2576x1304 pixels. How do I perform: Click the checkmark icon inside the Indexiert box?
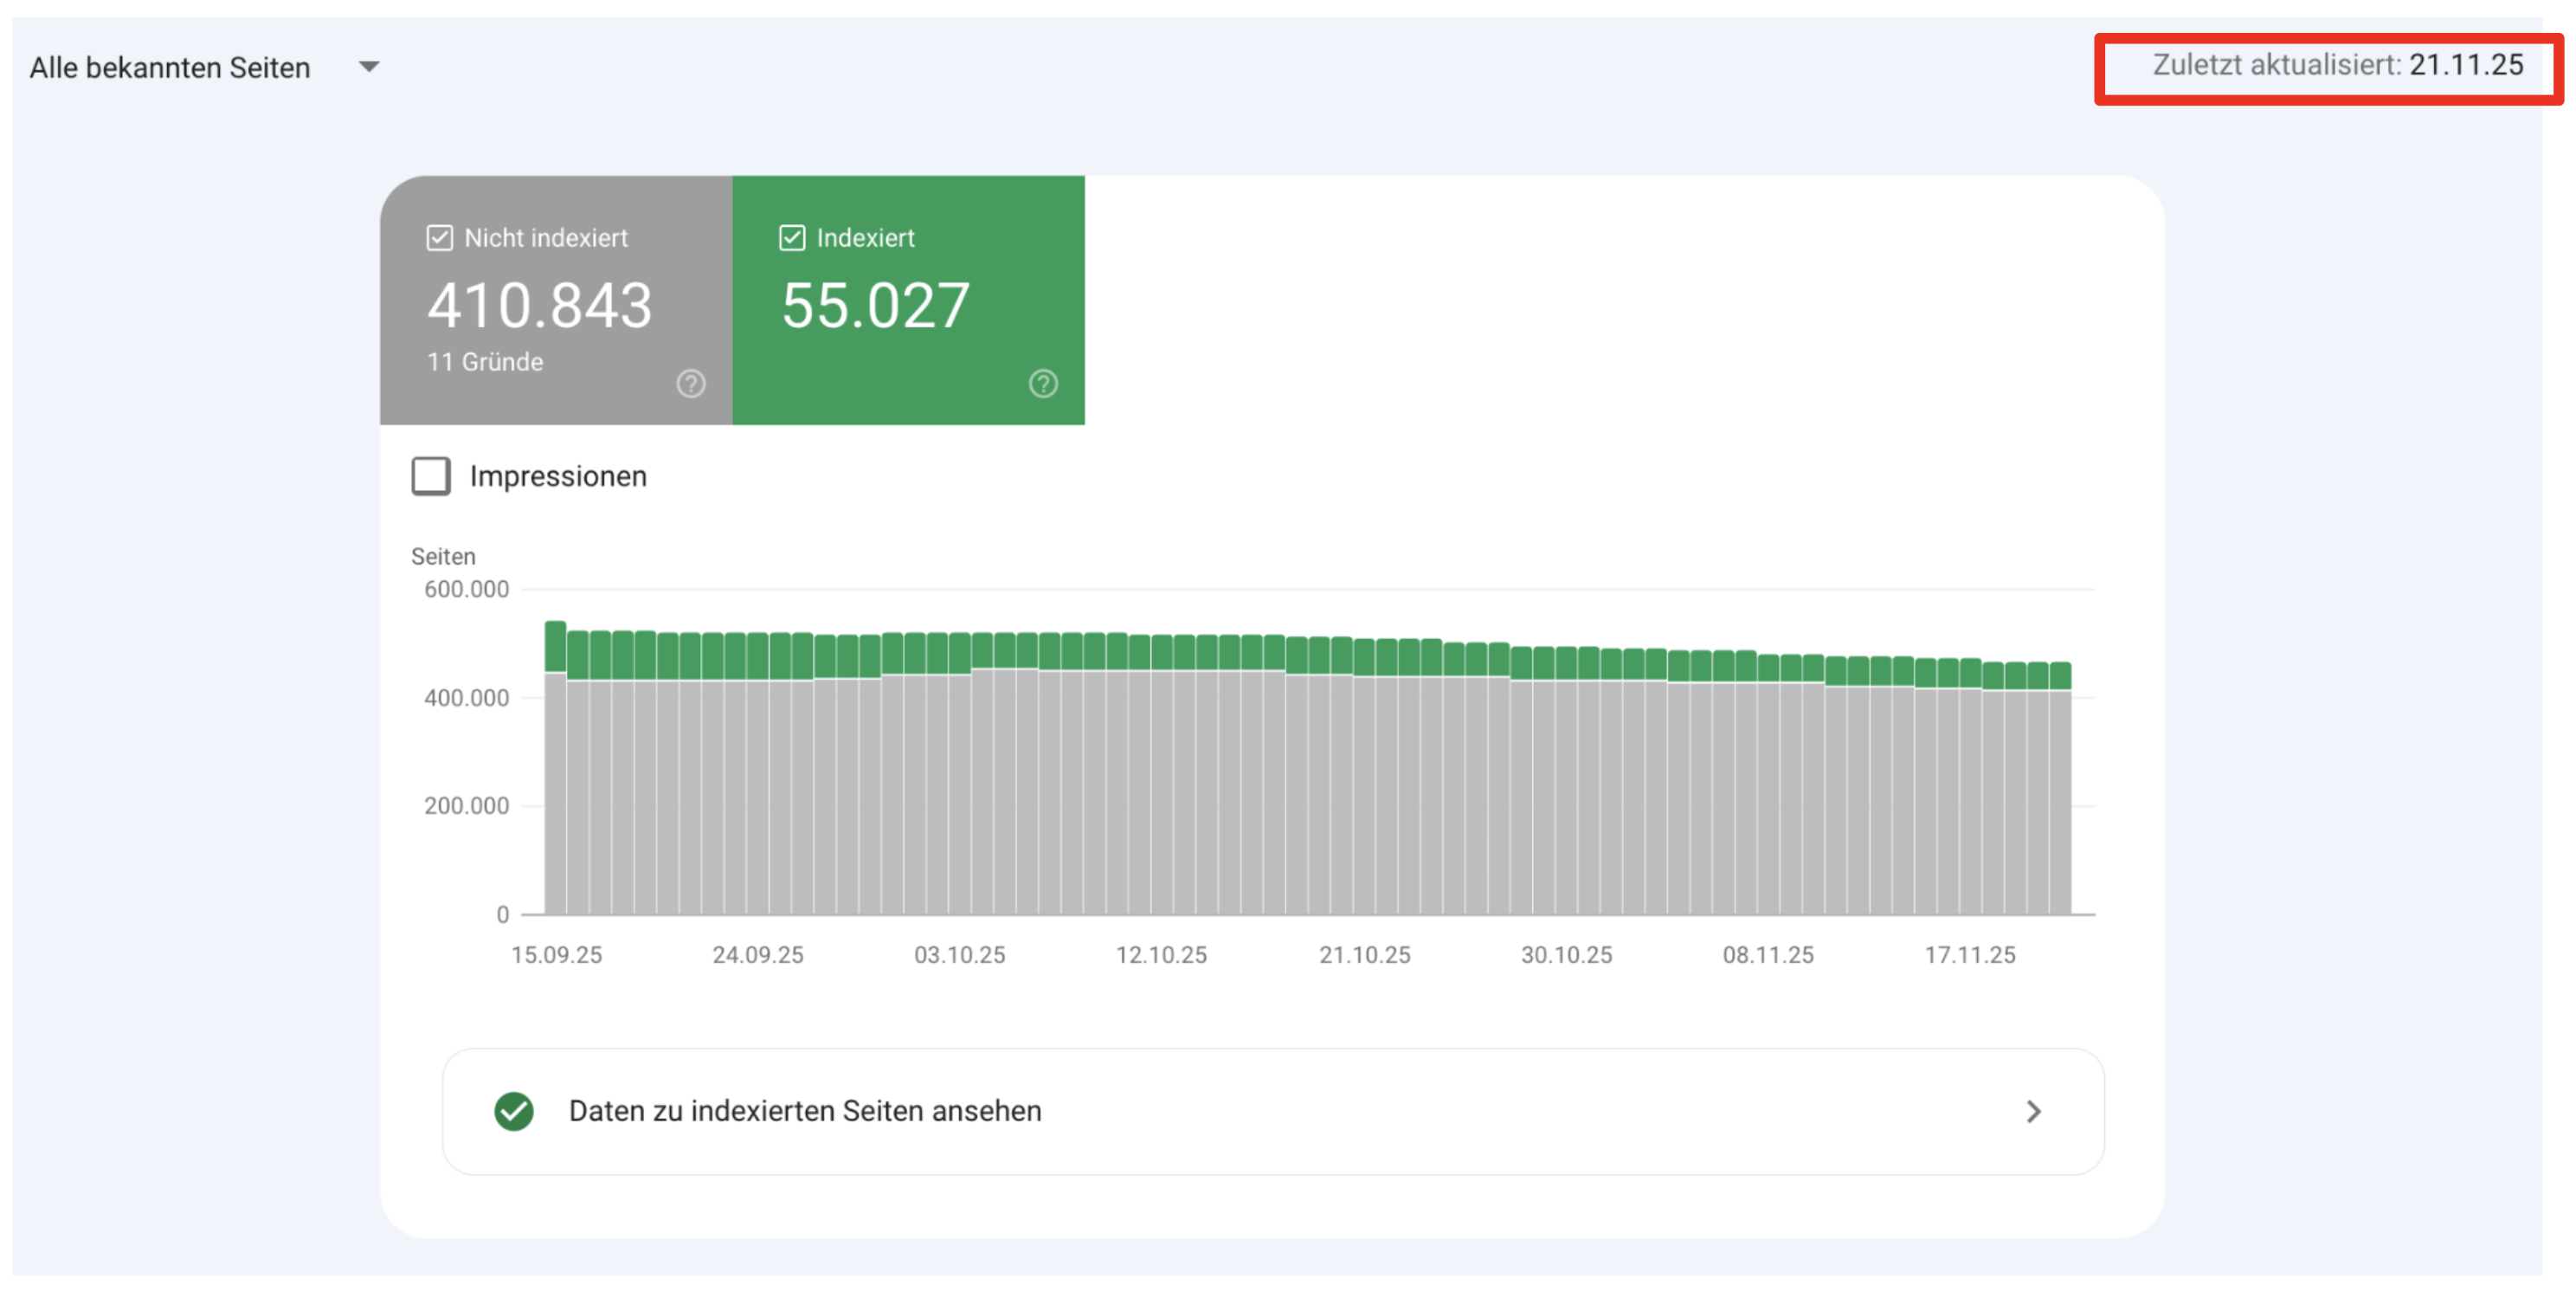pos(791,237)
